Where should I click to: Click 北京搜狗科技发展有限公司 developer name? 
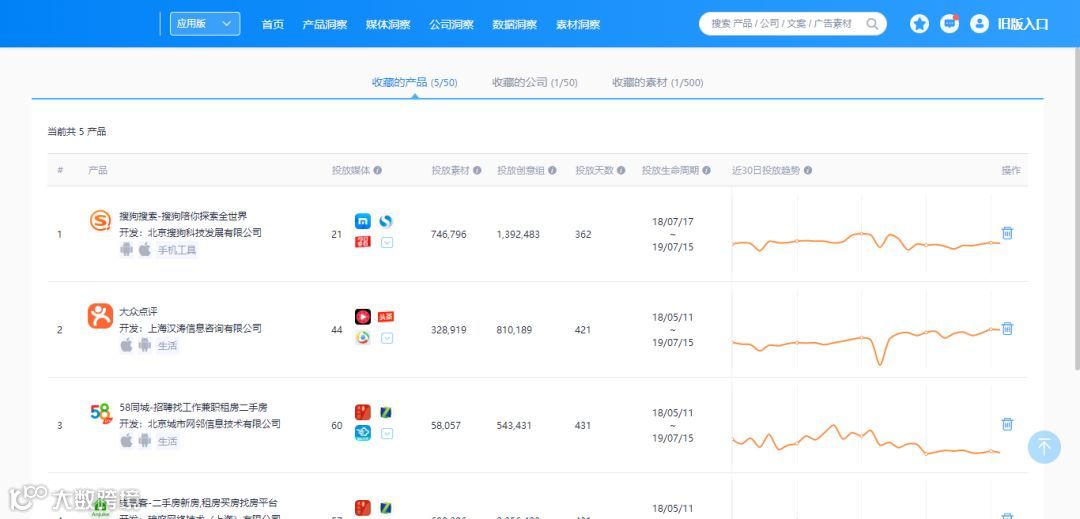[205, 233]
